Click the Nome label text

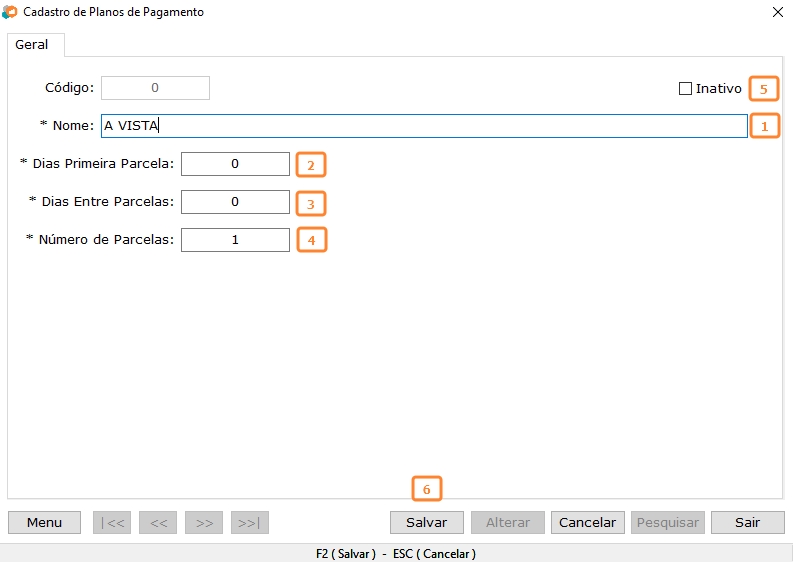pyautogui.click(x=73, y=125)
